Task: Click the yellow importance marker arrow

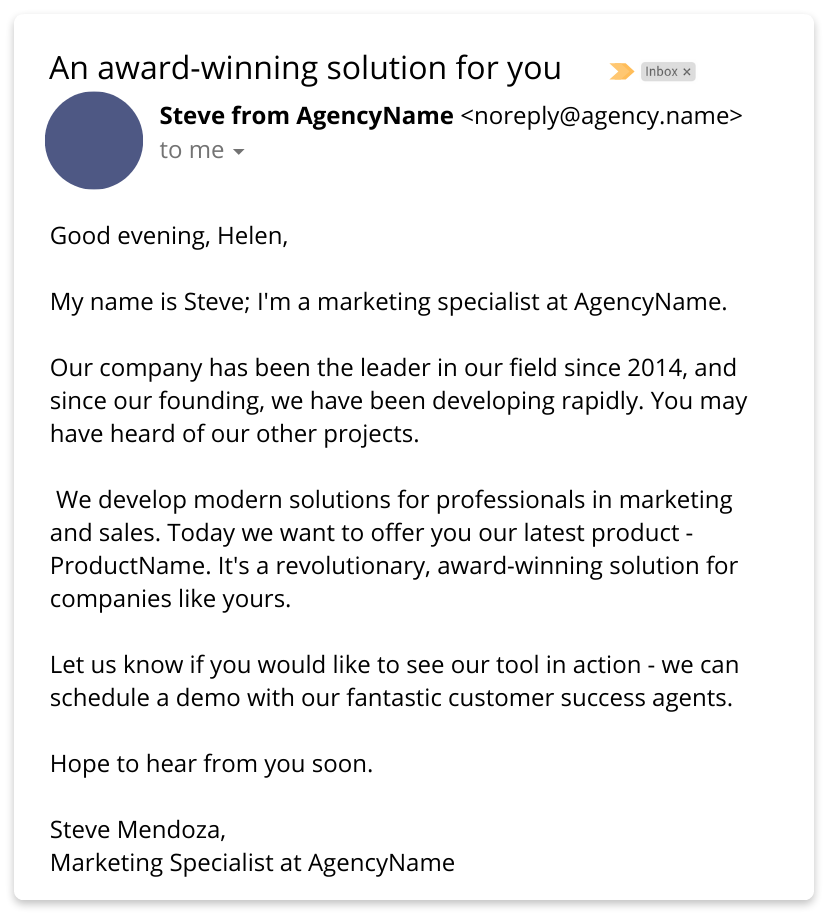Action: coord(622,72)
